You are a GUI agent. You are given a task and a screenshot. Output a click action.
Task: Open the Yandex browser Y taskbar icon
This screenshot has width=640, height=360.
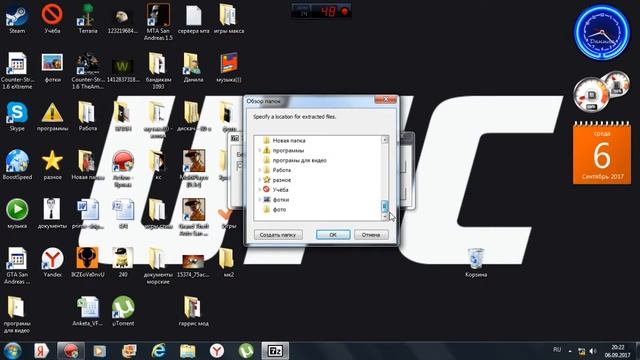pos(217,351)
